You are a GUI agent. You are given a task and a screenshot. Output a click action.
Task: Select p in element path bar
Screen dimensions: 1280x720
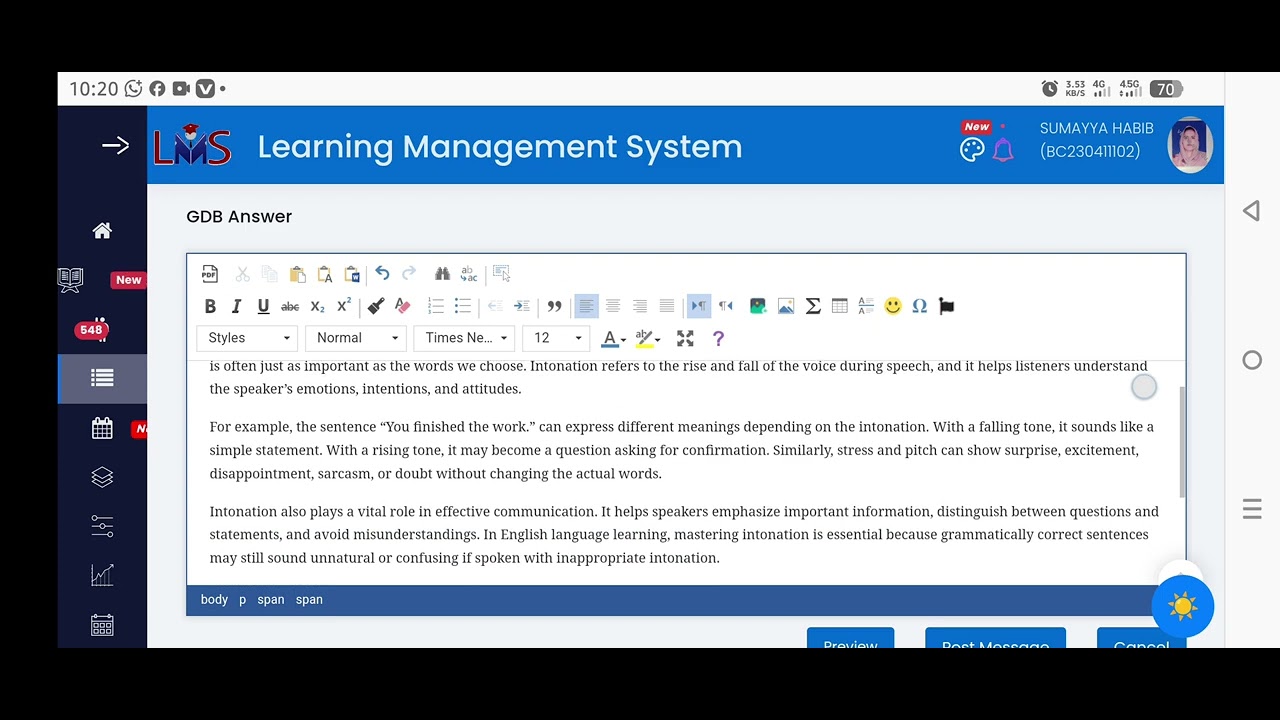tap(242, 600)
